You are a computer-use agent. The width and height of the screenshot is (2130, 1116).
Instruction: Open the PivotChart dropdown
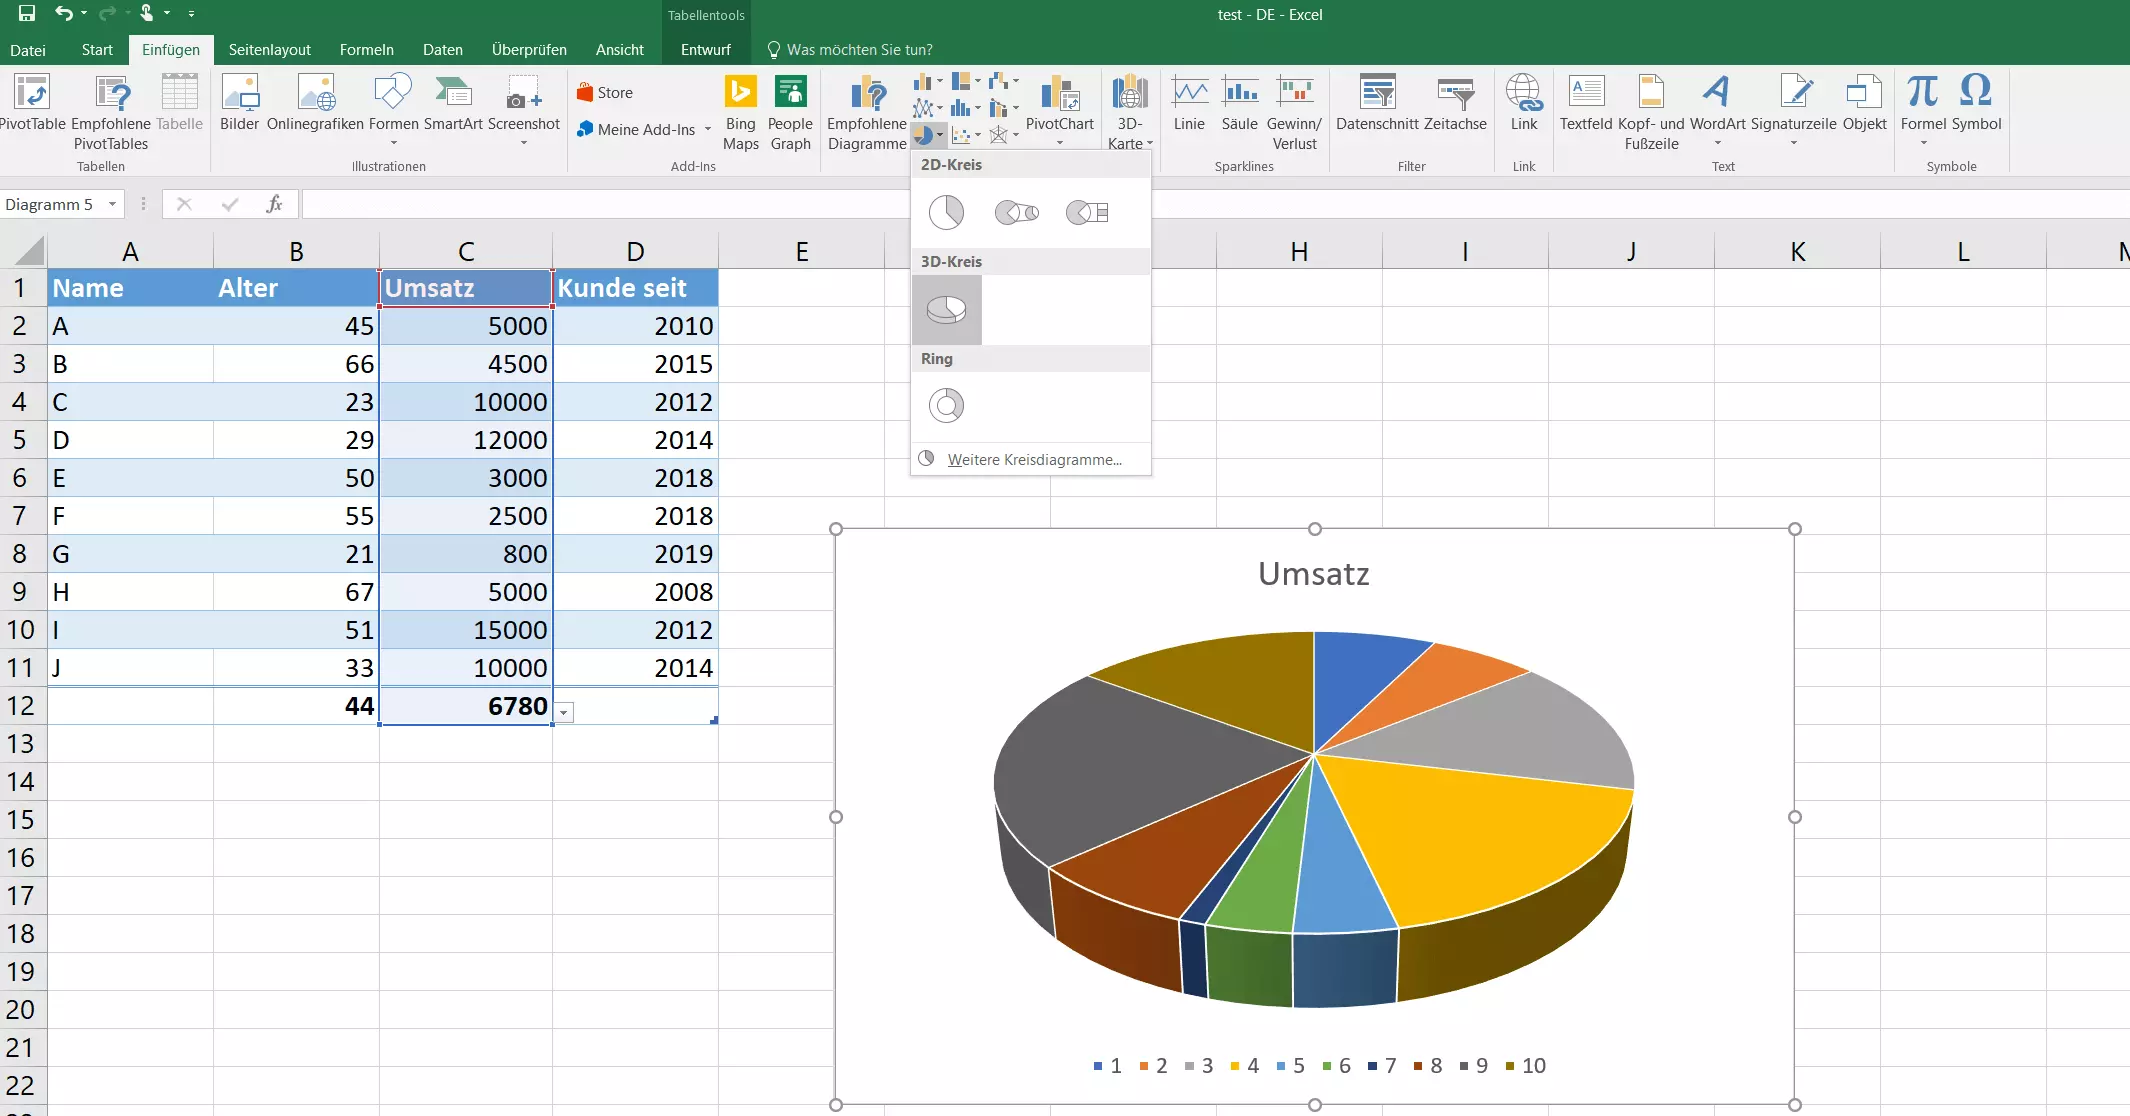(1059, 143)
